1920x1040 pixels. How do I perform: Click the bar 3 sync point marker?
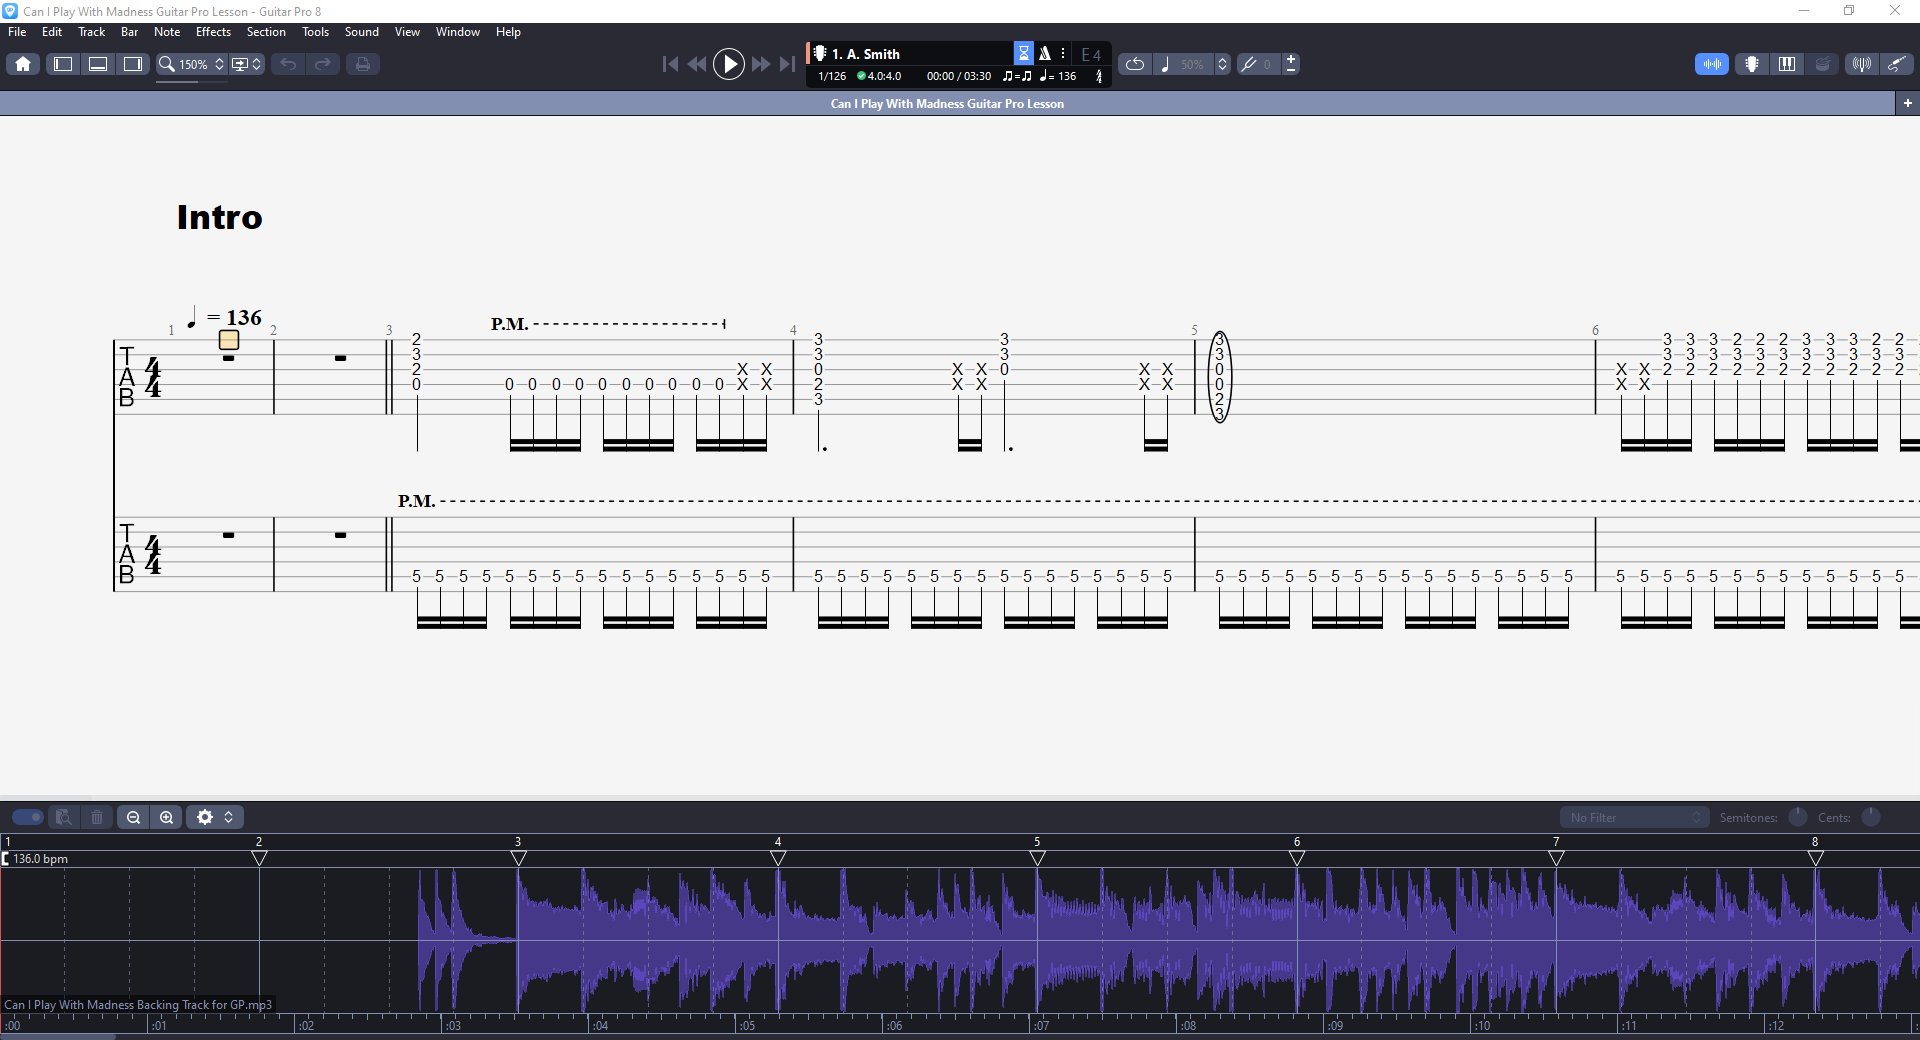coord(518,858)
